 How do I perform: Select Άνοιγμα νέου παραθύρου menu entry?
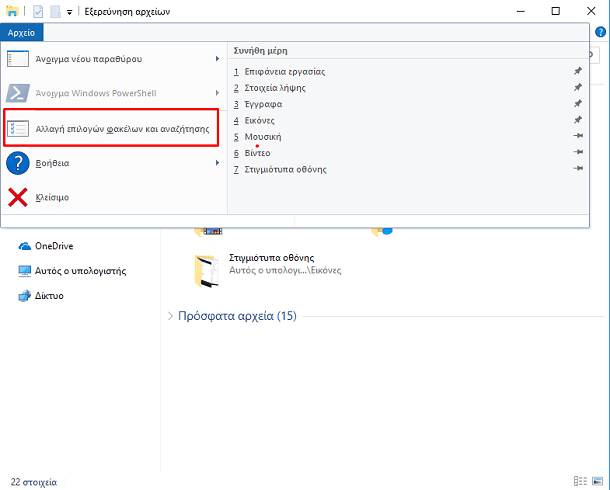click(x=114, y=59)
